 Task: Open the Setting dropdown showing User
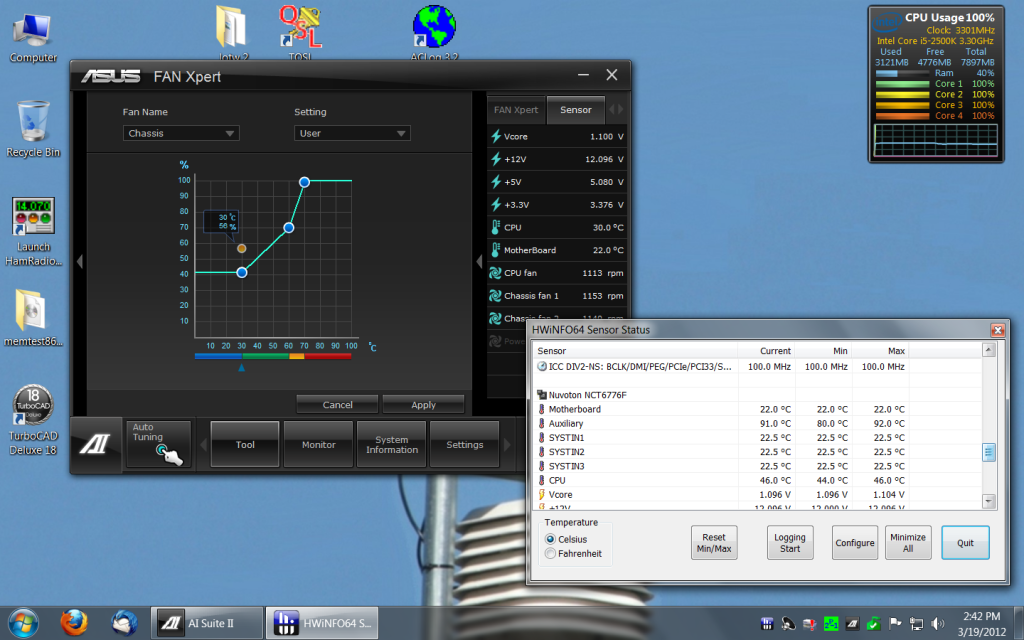[x=352, y=133]
